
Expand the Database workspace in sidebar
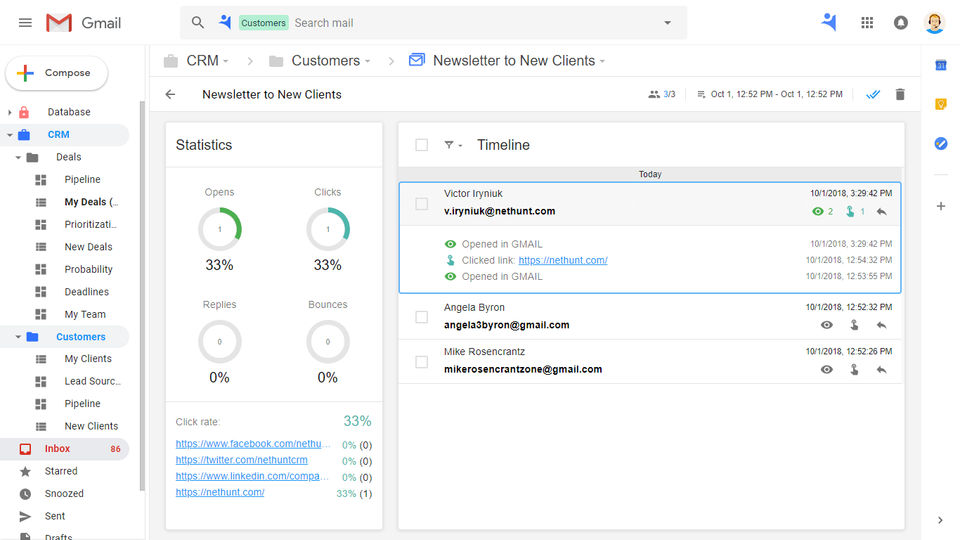pos(9,112)
